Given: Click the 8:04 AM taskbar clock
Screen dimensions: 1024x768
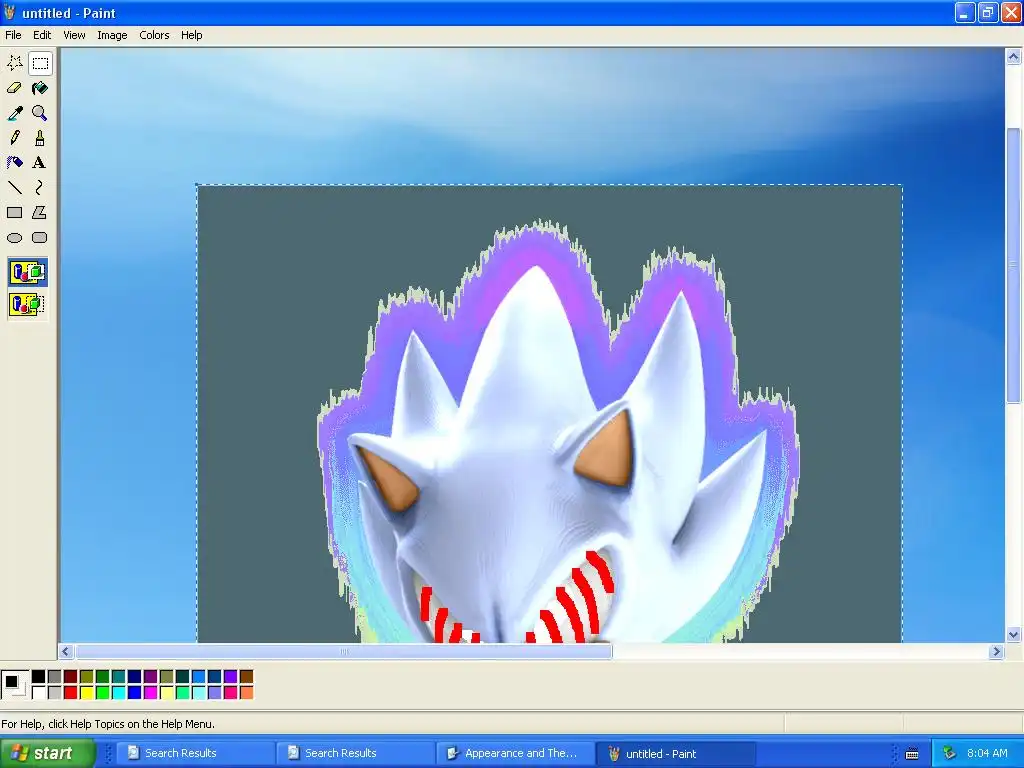Looking at the screenshot, I should point(987,753).
